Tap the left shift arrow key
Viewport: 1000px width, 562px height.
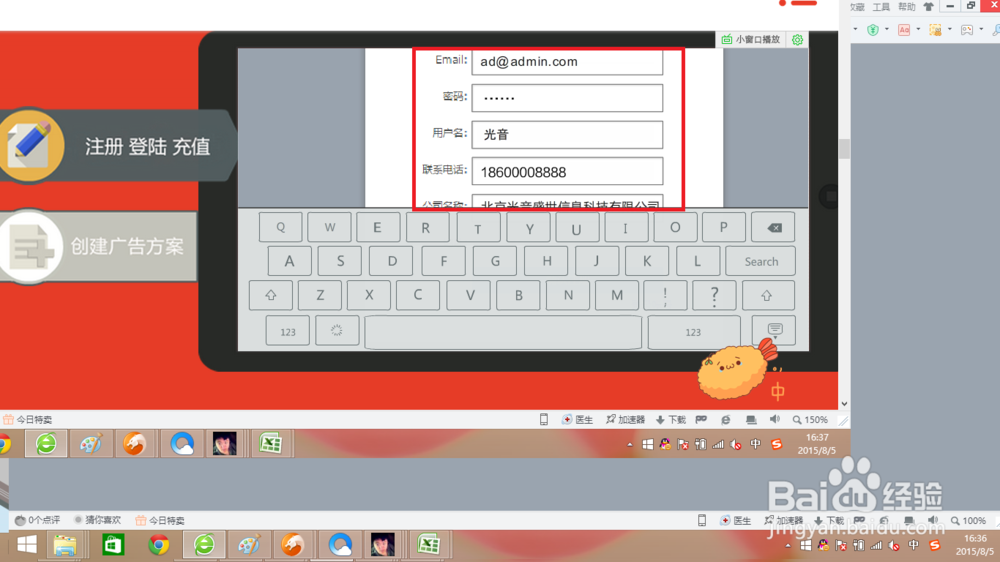pyautogui.click(x=271, y=295)
